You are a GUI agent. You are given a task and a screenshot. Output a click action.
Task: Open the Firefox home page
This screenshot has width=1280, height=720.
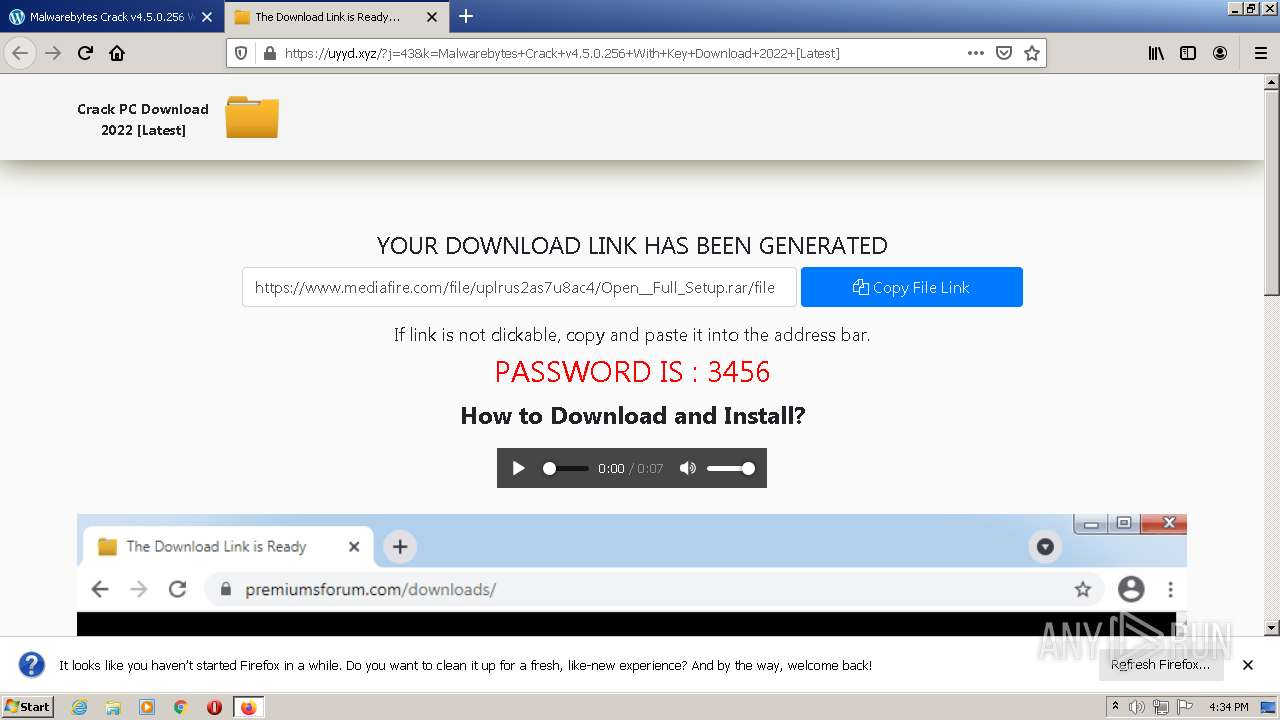(x=117, y=53)
